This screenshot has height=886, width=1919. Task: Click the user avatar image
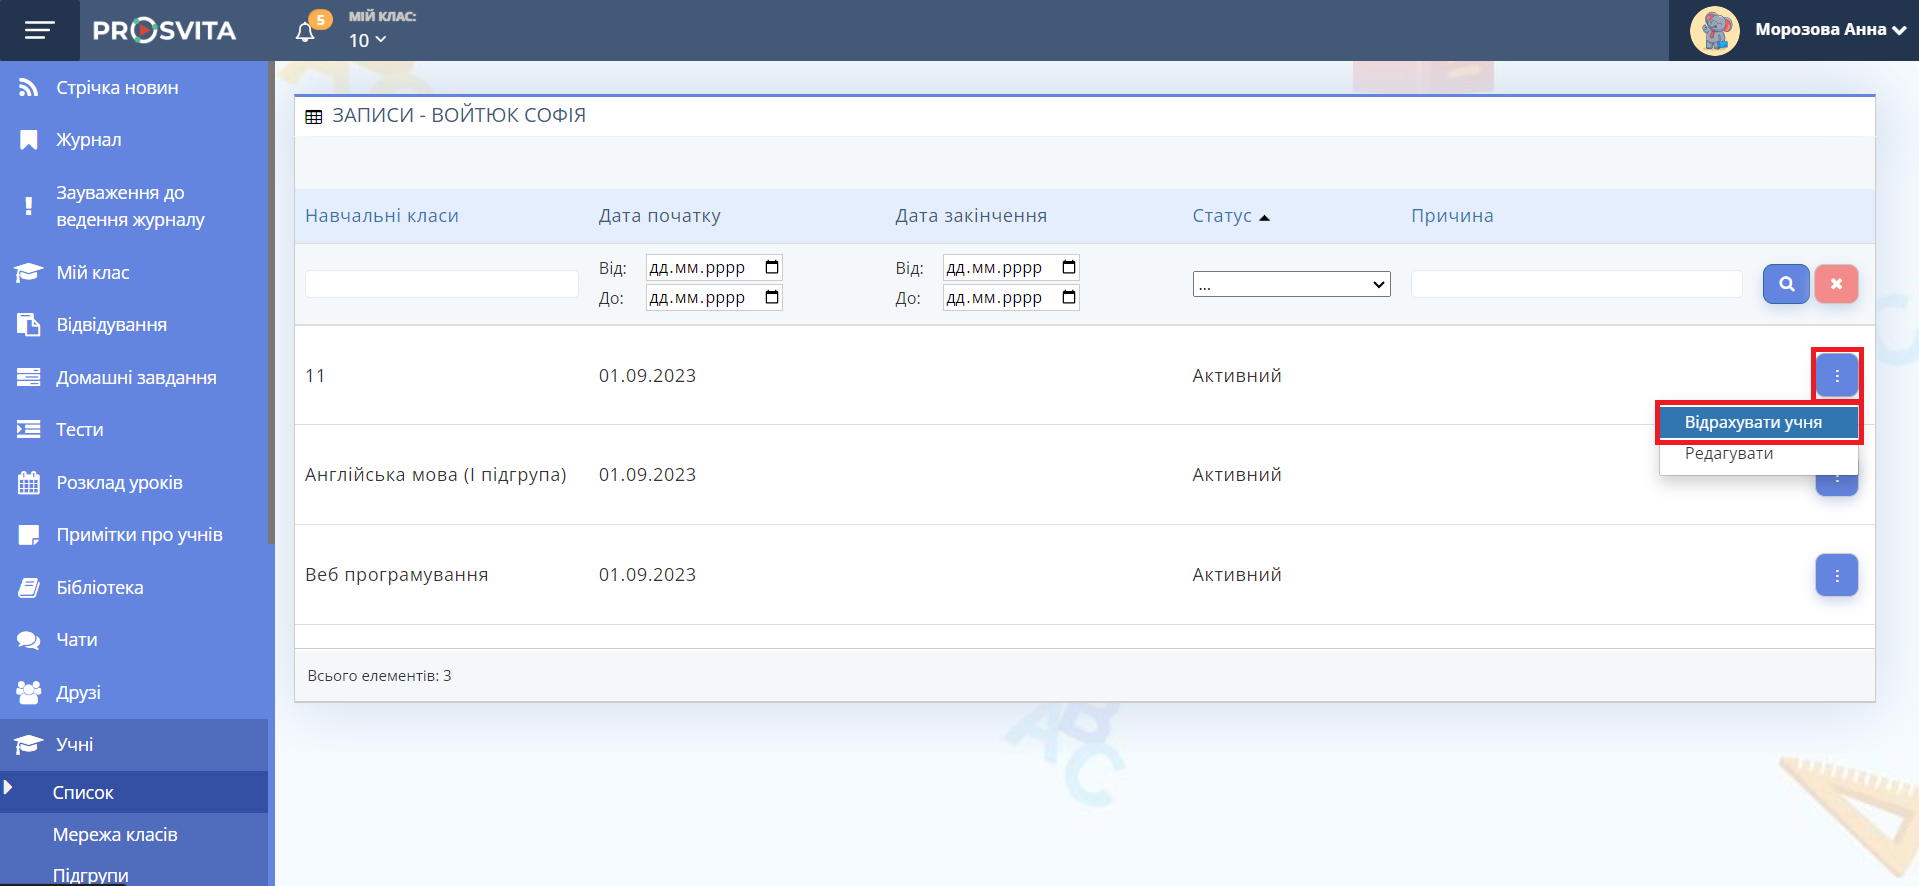point(1714,30)
